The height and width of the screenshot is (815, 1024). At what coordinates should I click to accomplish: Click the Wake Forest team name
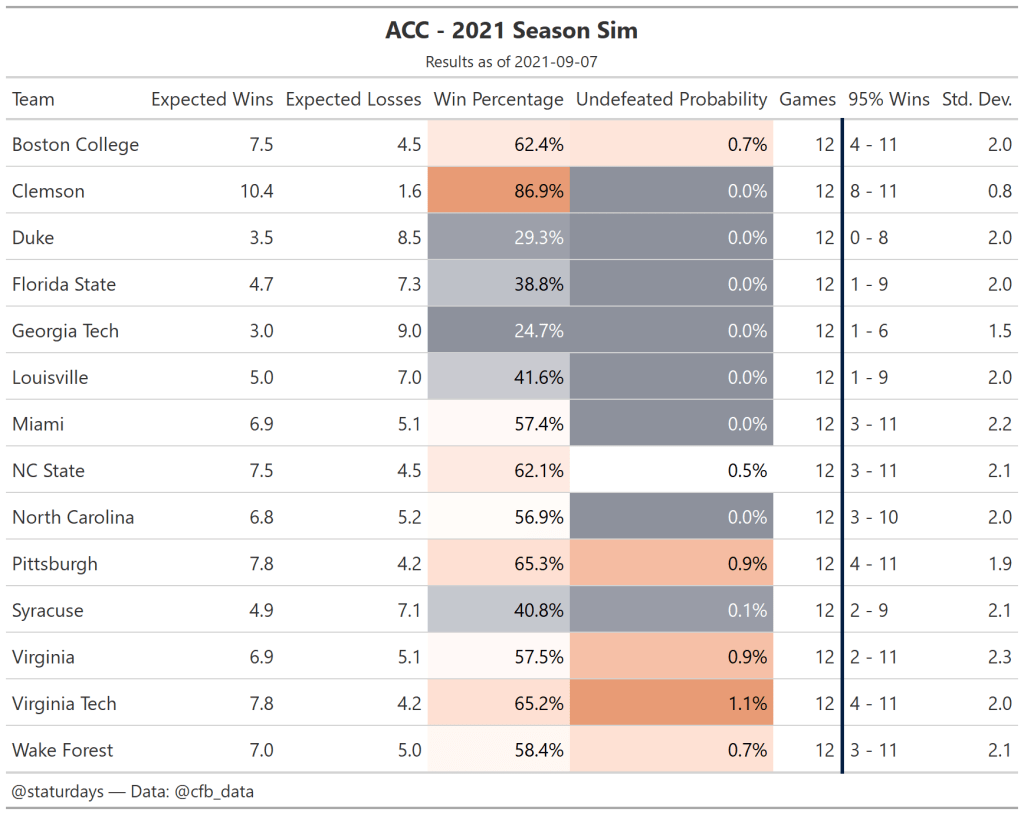click(x=62, y=750)
